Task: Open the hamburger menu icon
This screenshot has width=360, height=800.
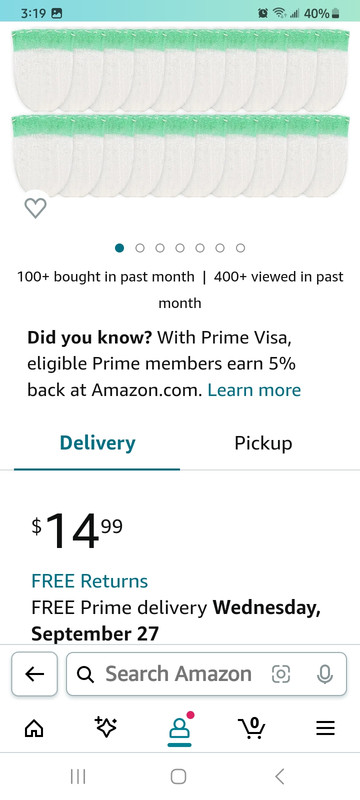Action: 325,728
